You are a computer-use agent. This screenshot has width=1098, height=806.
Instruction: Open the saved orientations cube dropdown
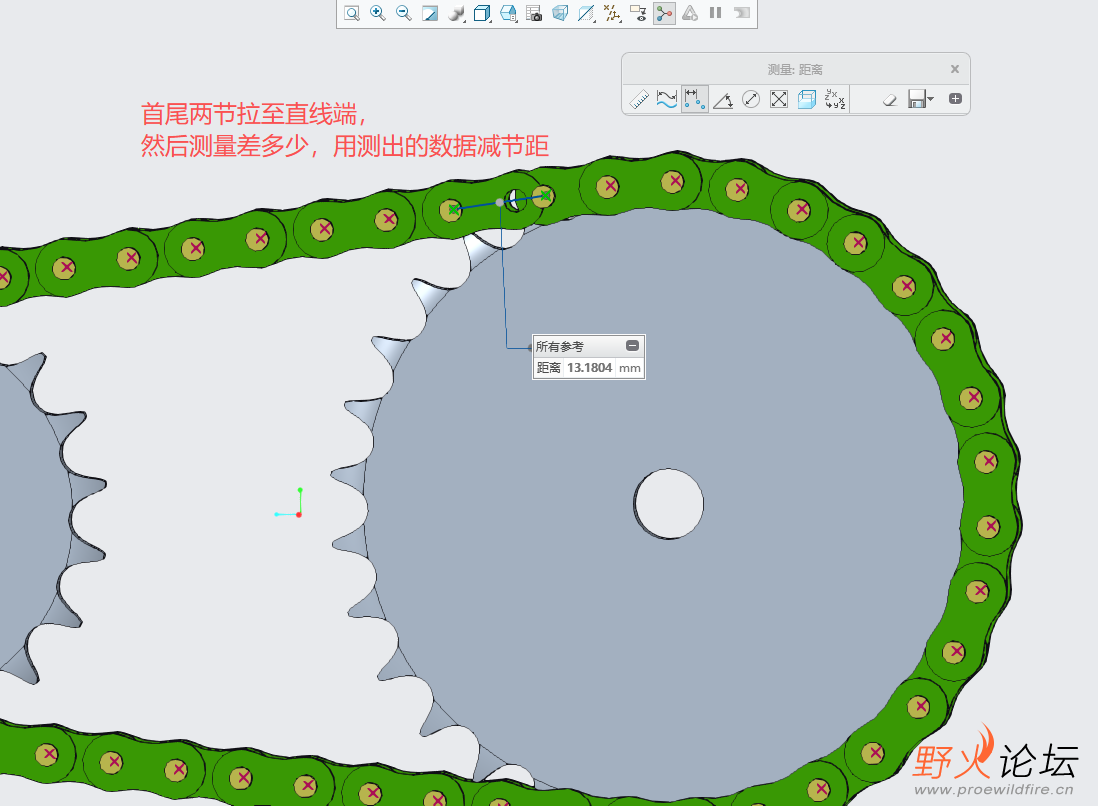click(482, 13)
